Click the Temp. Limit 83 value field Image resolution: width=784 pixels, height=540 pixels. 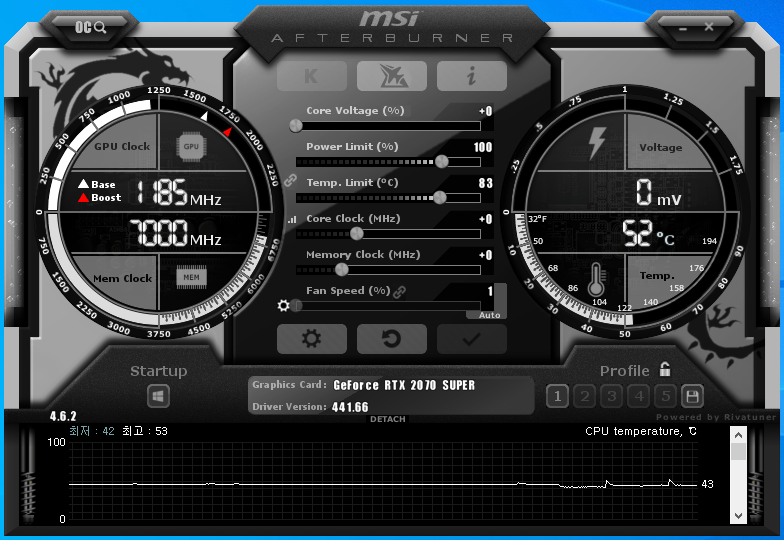485,183
